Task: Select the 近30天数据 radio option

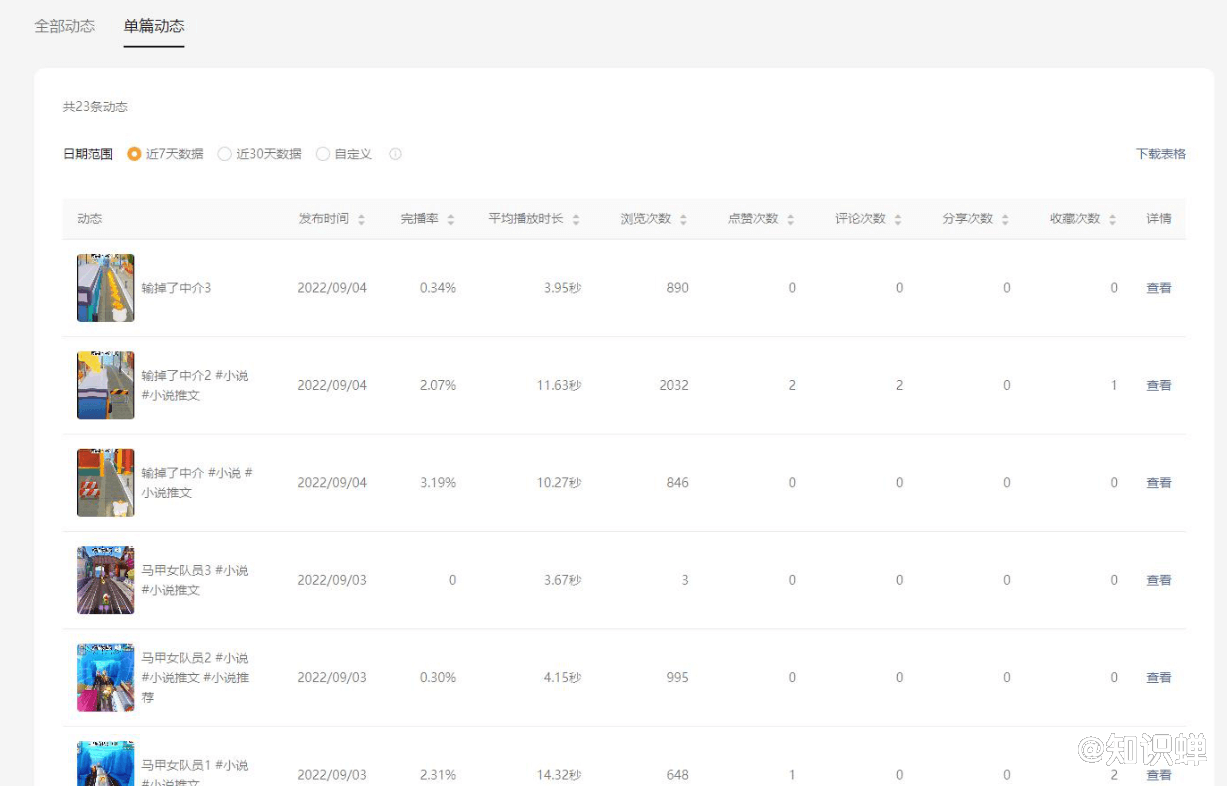Action: point(224,154)
